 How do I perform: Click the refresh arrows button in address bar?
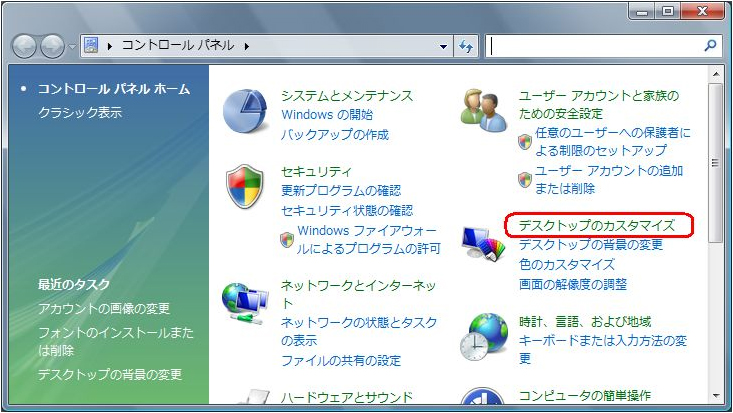[x=466, y=46]
